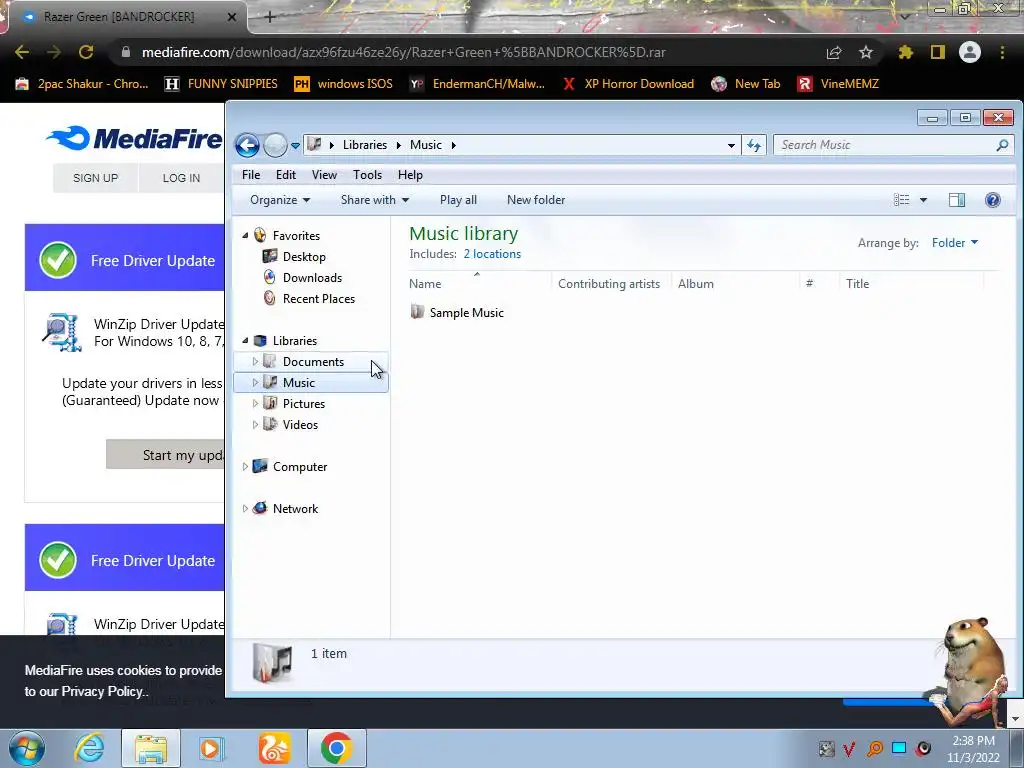Open Chrome three-dot menu
Image resolution: width=1024 pixels, height=768 pixels.
coord(1002,52)
